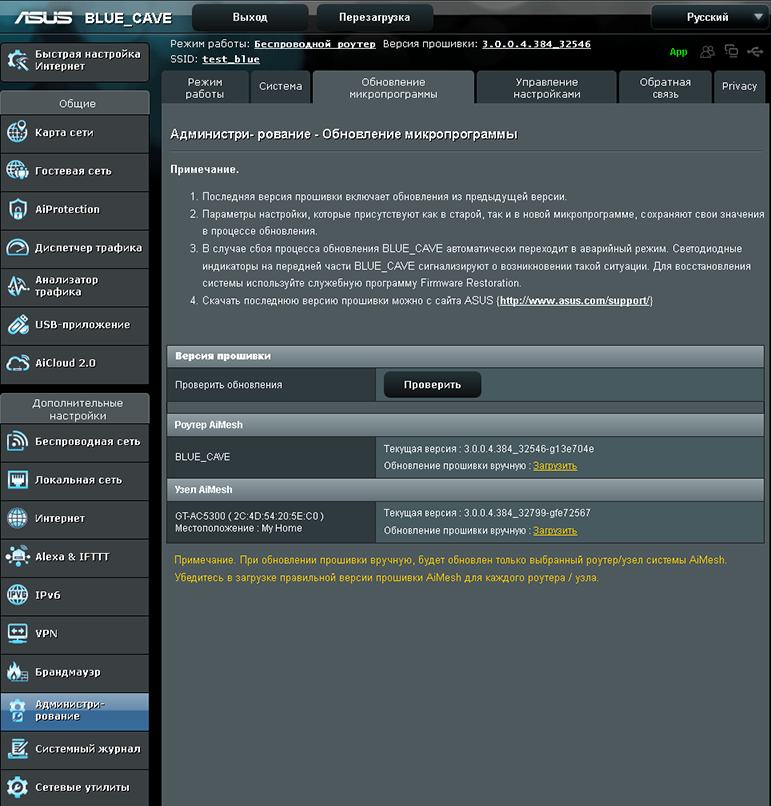Viewport: 771px width, 806px height.
Task: Click Загрузить link for BLUE_CAVE
Action: pos(555,466)
